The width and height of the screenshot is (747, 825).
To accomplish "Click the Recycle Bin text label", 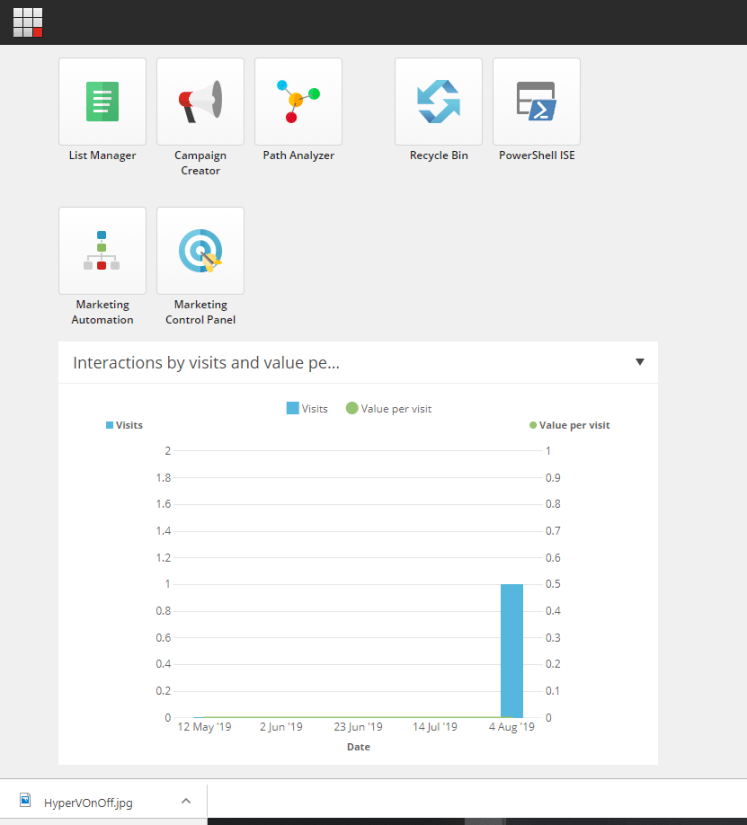I will (438, 156).
